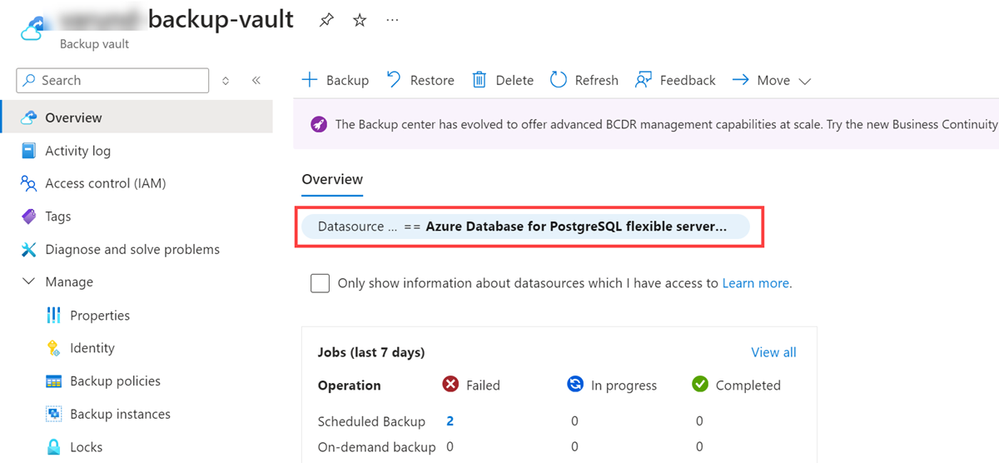Click the red Failed status icon
Image resolution: width=999 pixels, height=463 pixels.
point(450,384)
